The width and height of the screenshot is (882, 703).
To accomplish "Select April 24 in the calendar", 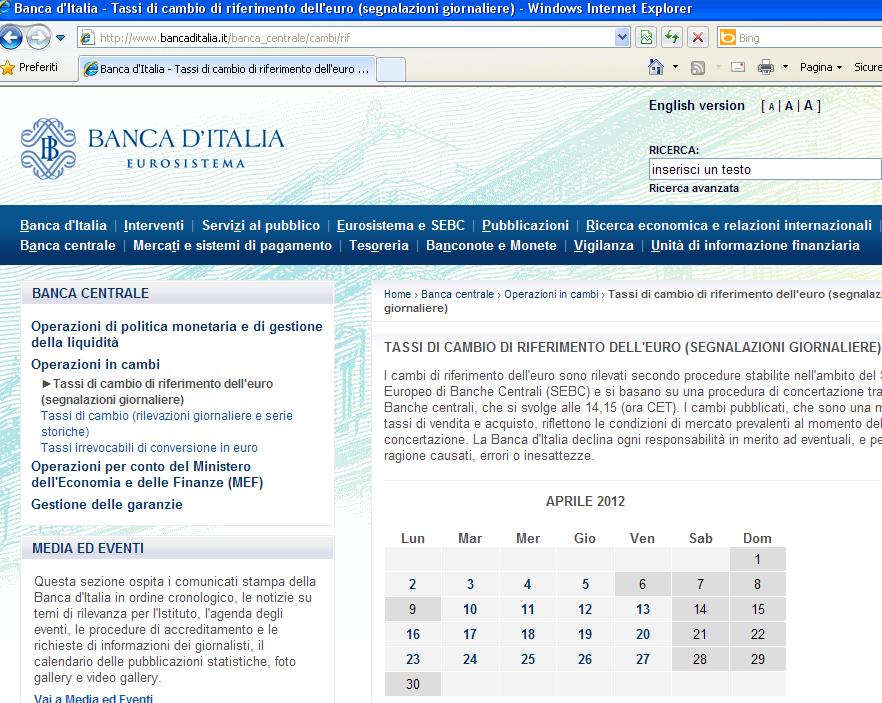I will (x=470, y=659).
